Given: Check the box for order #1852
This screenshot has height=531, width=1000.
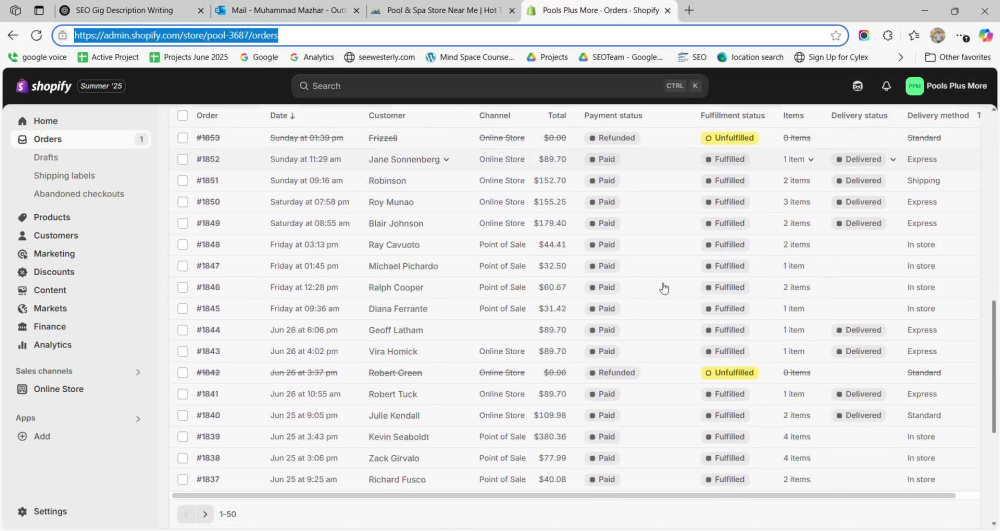Looking at the screenshot, I should tap(182, 159).
